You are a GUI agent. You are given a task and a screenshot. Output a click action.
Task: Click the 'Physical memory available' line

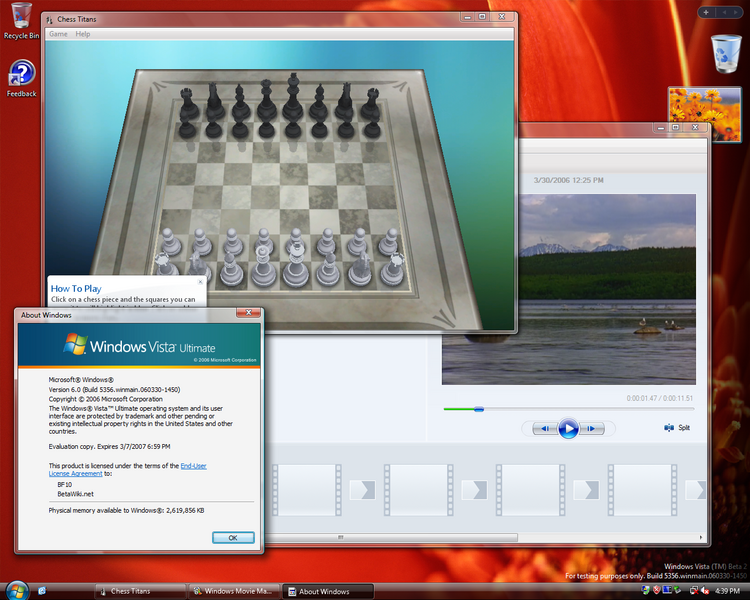click(126, 511)
